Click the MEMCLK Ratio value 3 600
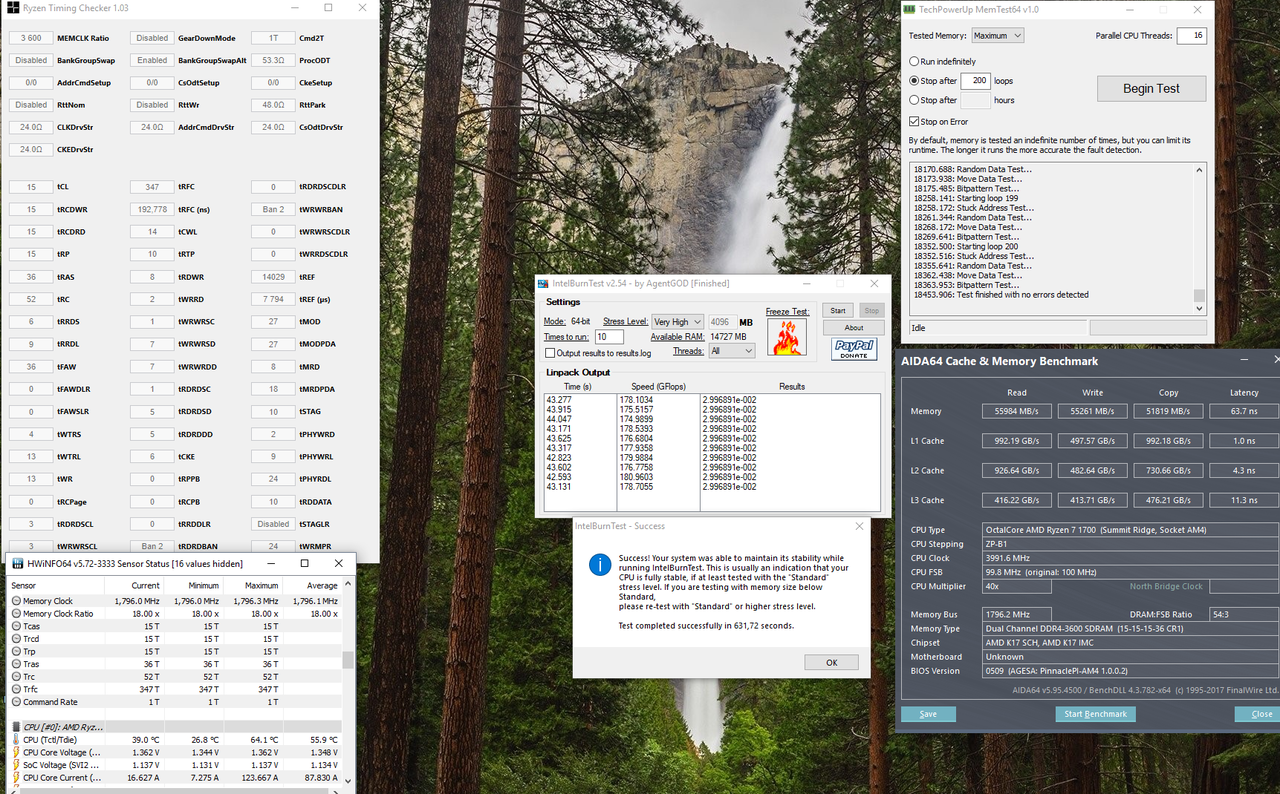Image resolution: width=1280 pixels, height=794 pixels. point(31,38)
